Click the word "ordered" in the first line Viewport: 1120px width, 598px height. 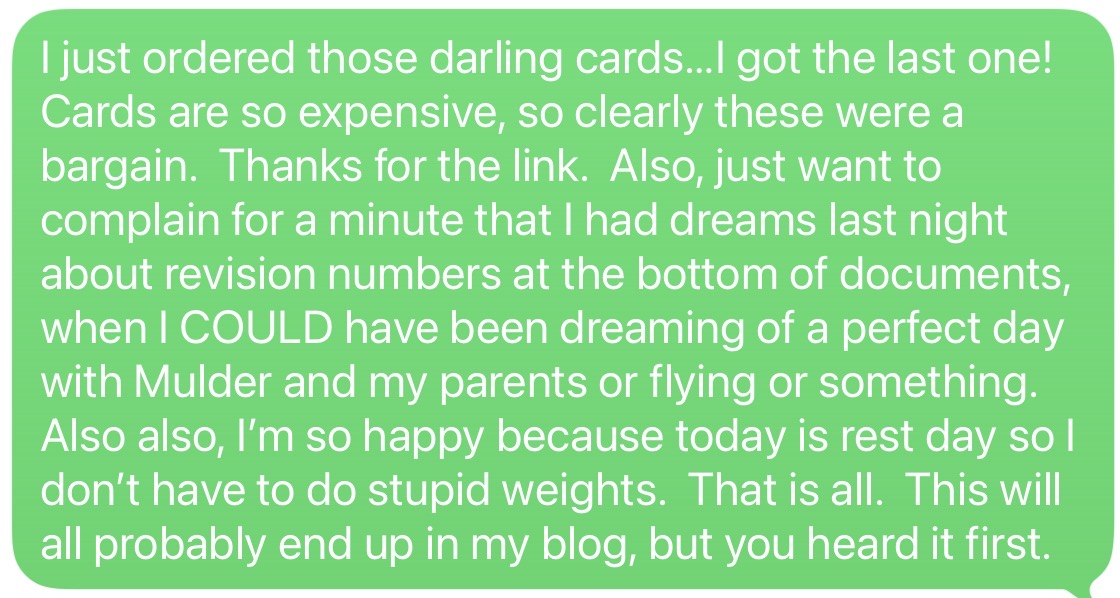coord(210,59)
